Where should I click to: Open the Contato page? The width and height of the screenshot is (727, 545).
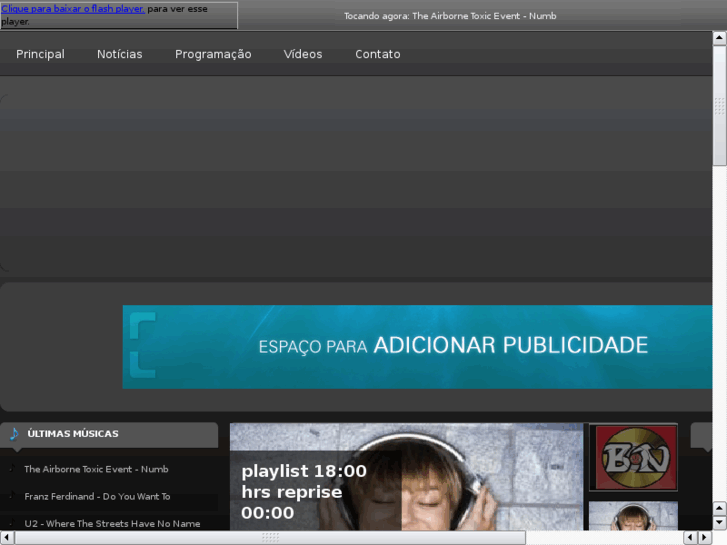(x=378, y=54)
